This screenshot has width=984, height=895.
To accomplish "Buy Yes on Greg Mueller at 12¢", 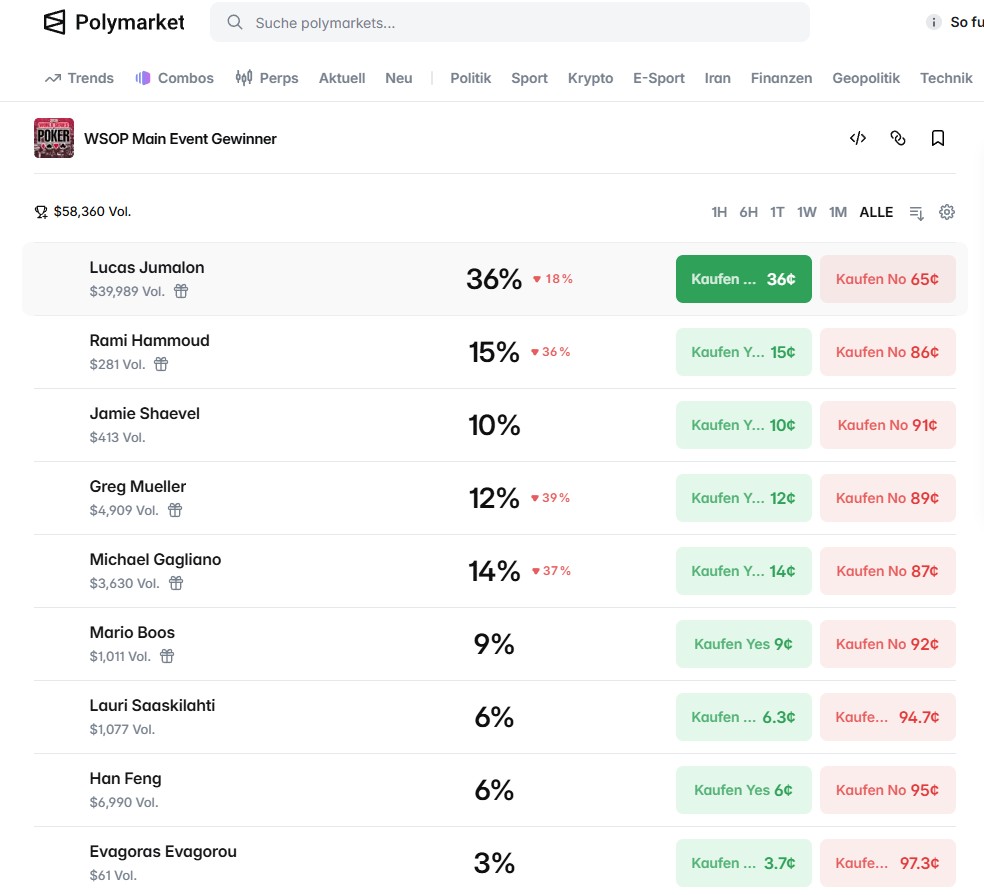I will (x=744, y=498).
